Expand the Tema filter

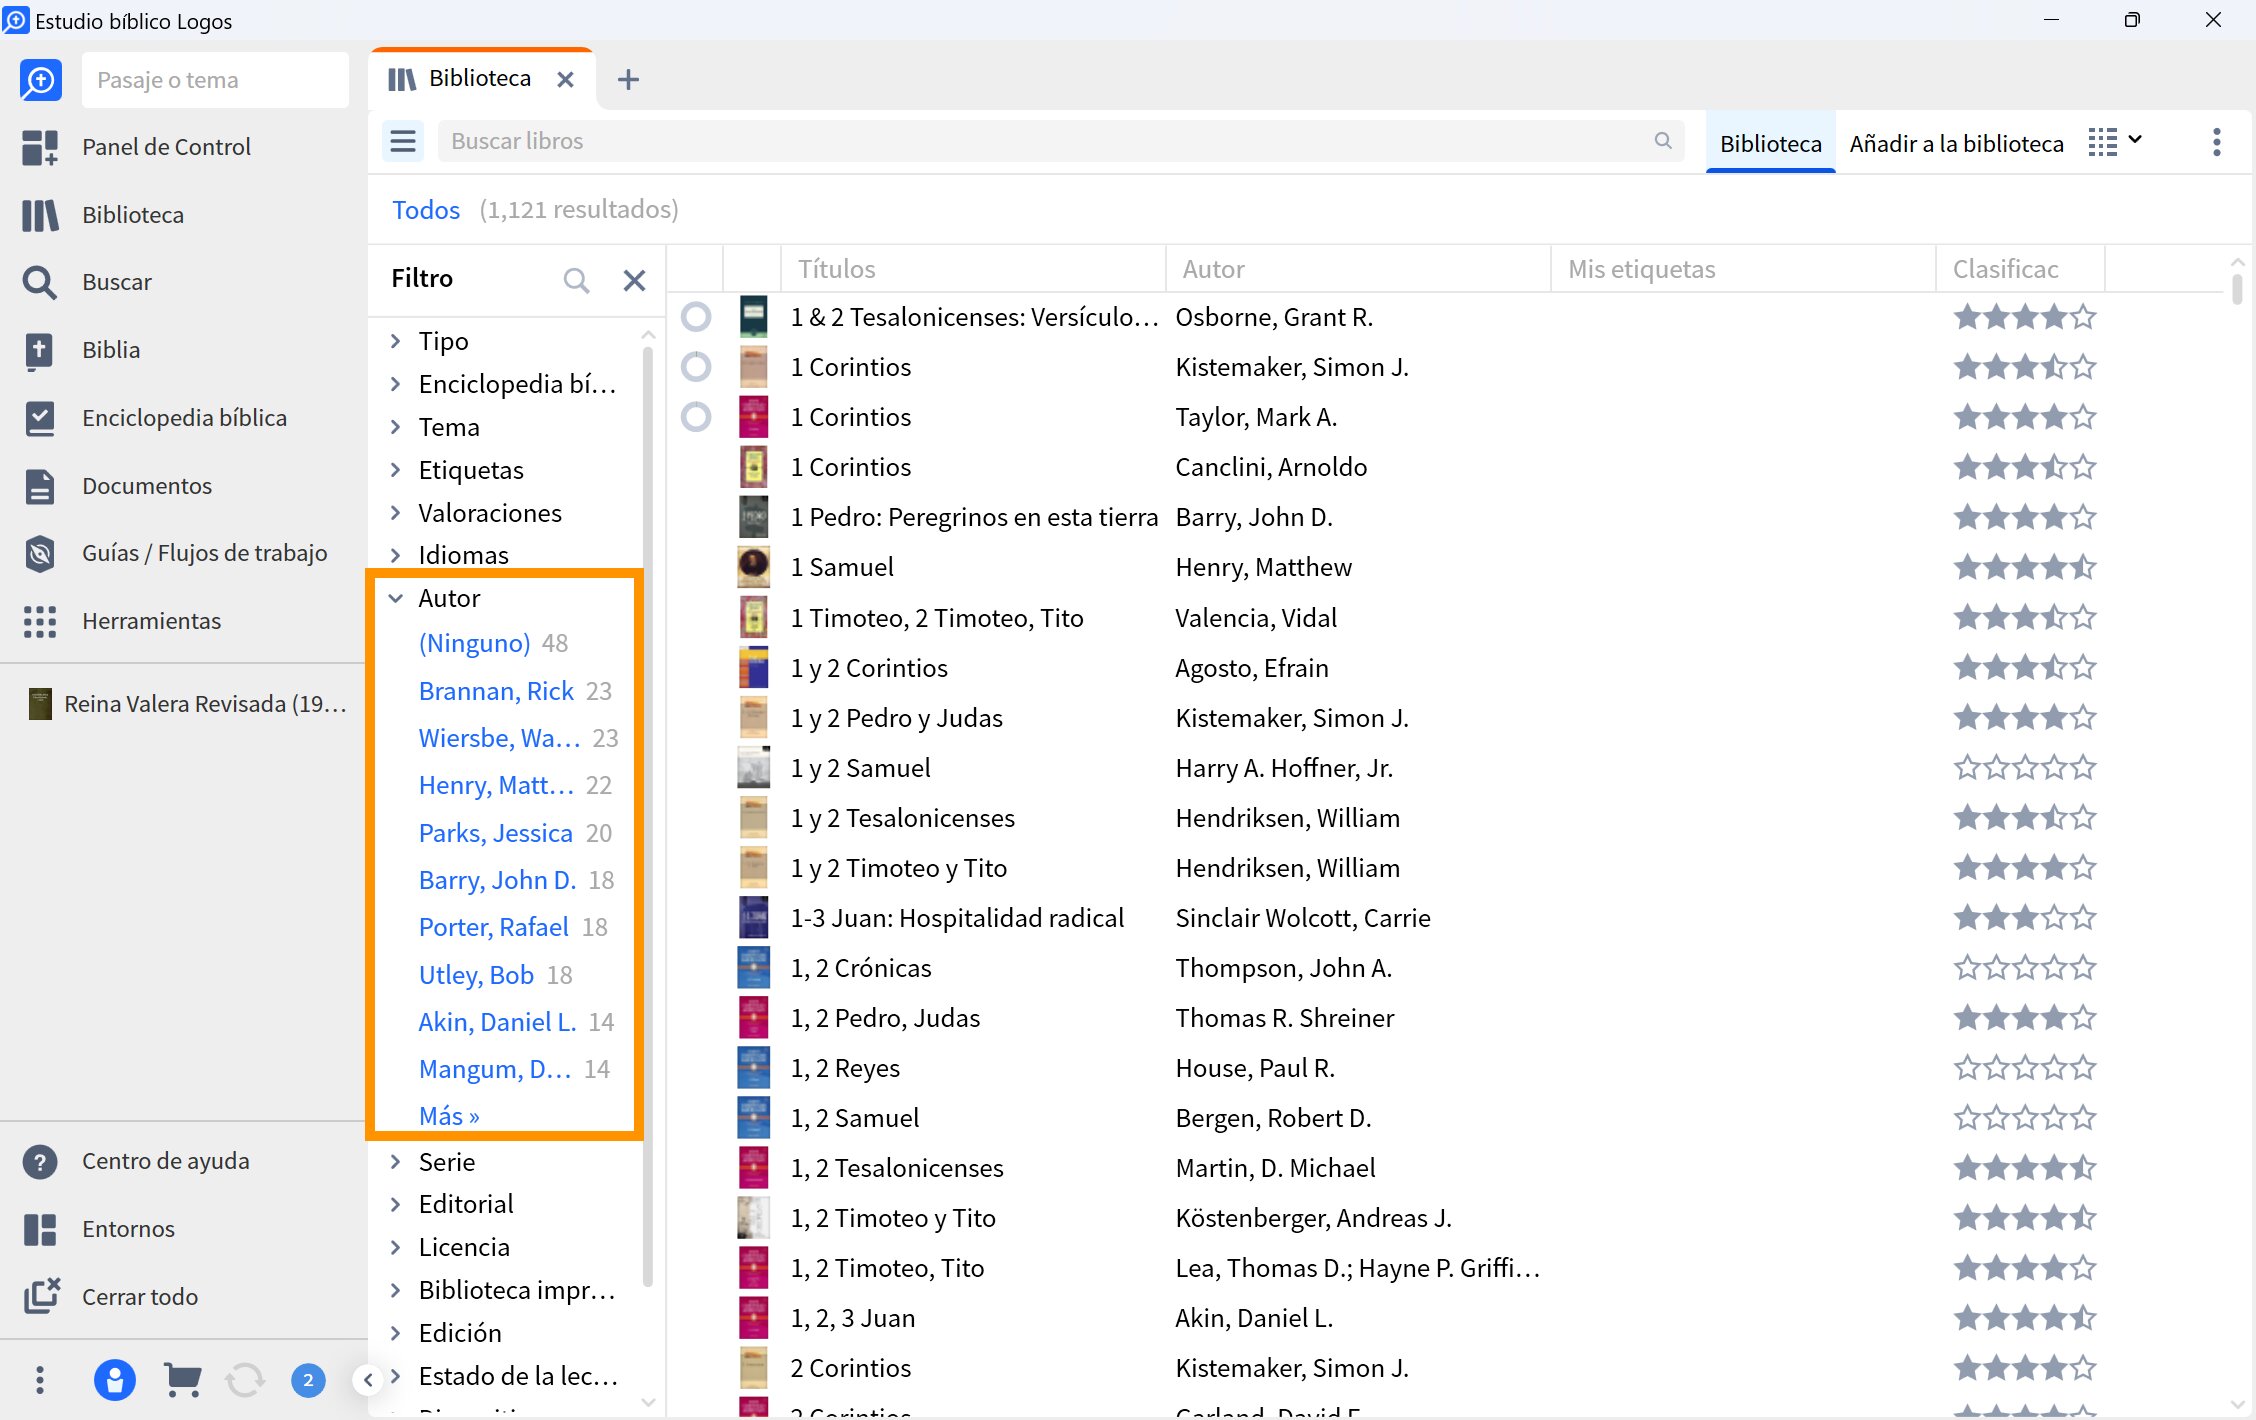coord(396,427)
